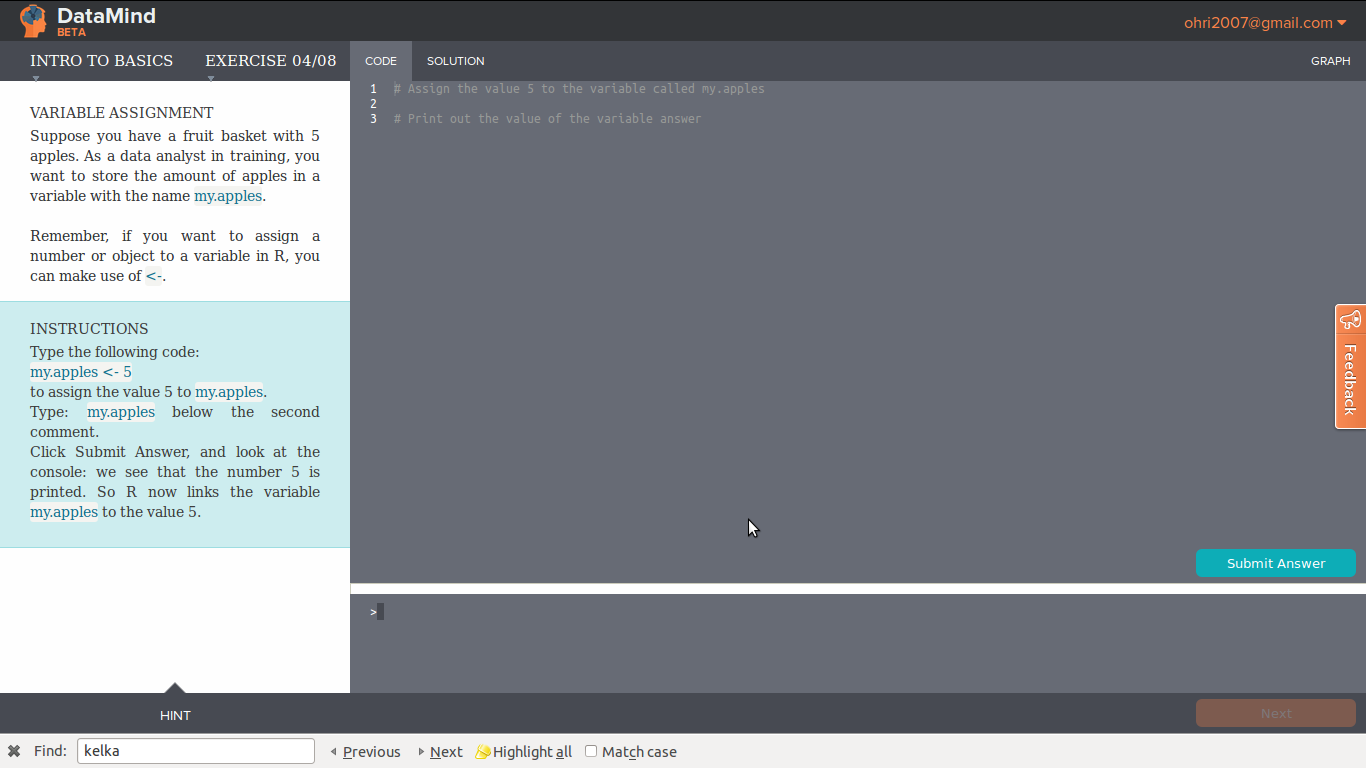Expand the INTRO TO BASICS chapter menu
This screenshot has height=768, width=1366.
[x=101, y=61]
